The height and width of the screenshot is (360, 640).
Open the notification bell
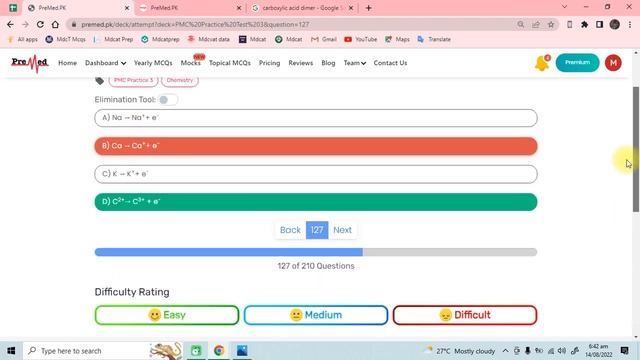click(542, 63)
